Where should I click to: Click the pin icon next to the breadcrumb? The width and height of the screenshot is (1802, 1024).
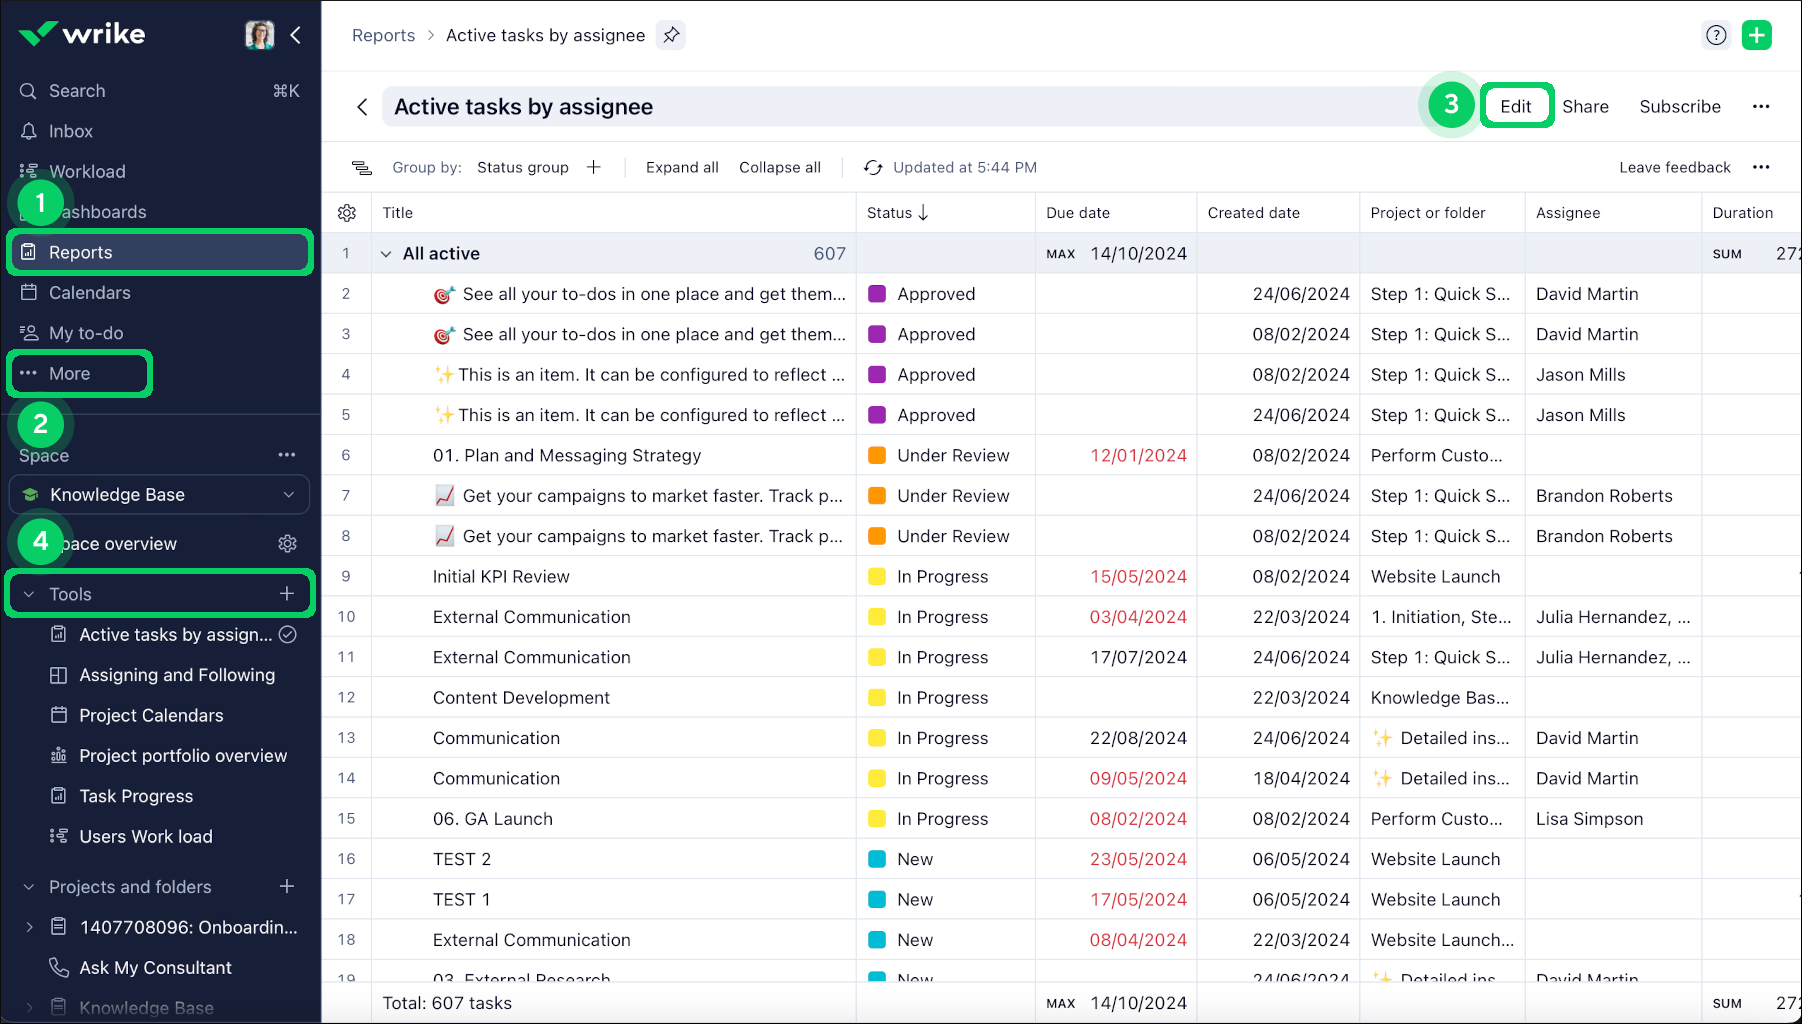671,35
